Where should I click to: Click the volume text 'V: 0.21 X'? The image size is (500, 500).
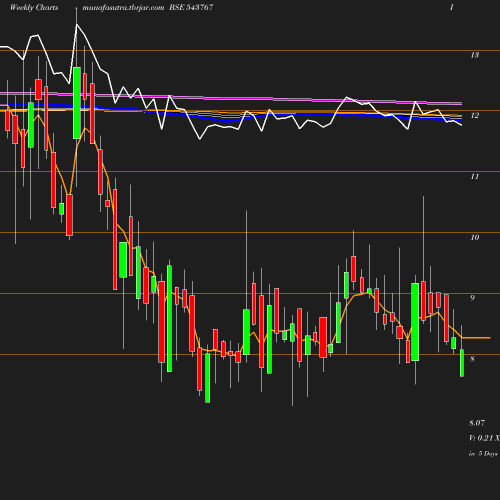[484, 438]
